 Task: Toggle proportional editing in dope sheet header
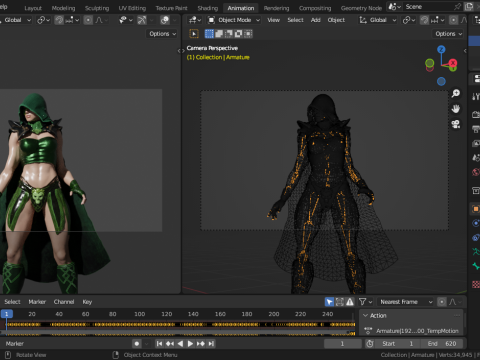click(442, 302)
